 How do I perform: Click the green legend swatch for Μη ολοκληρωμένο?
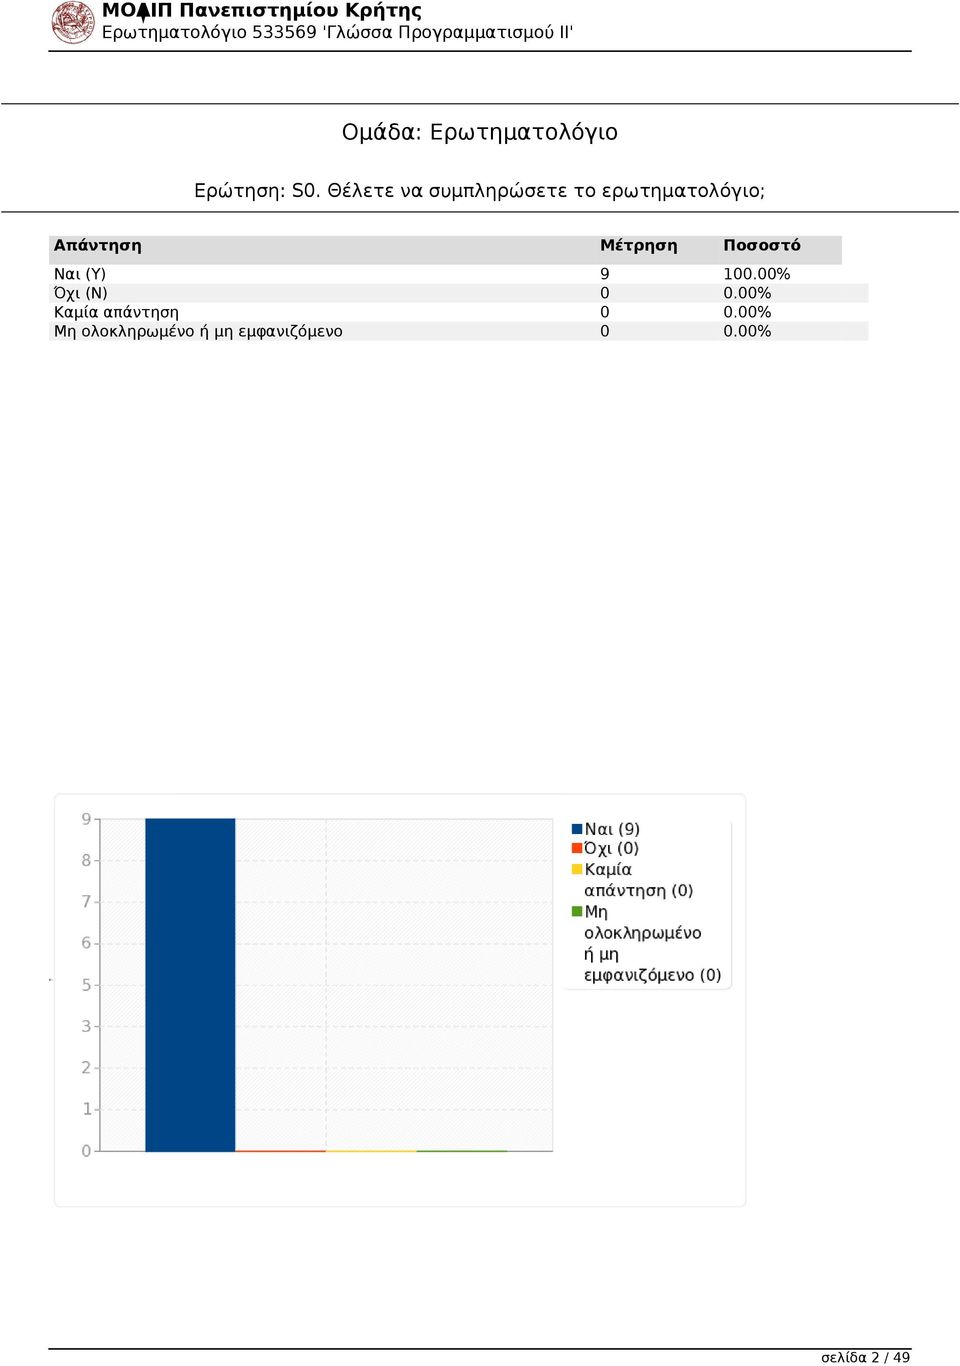tap(577, 911)
